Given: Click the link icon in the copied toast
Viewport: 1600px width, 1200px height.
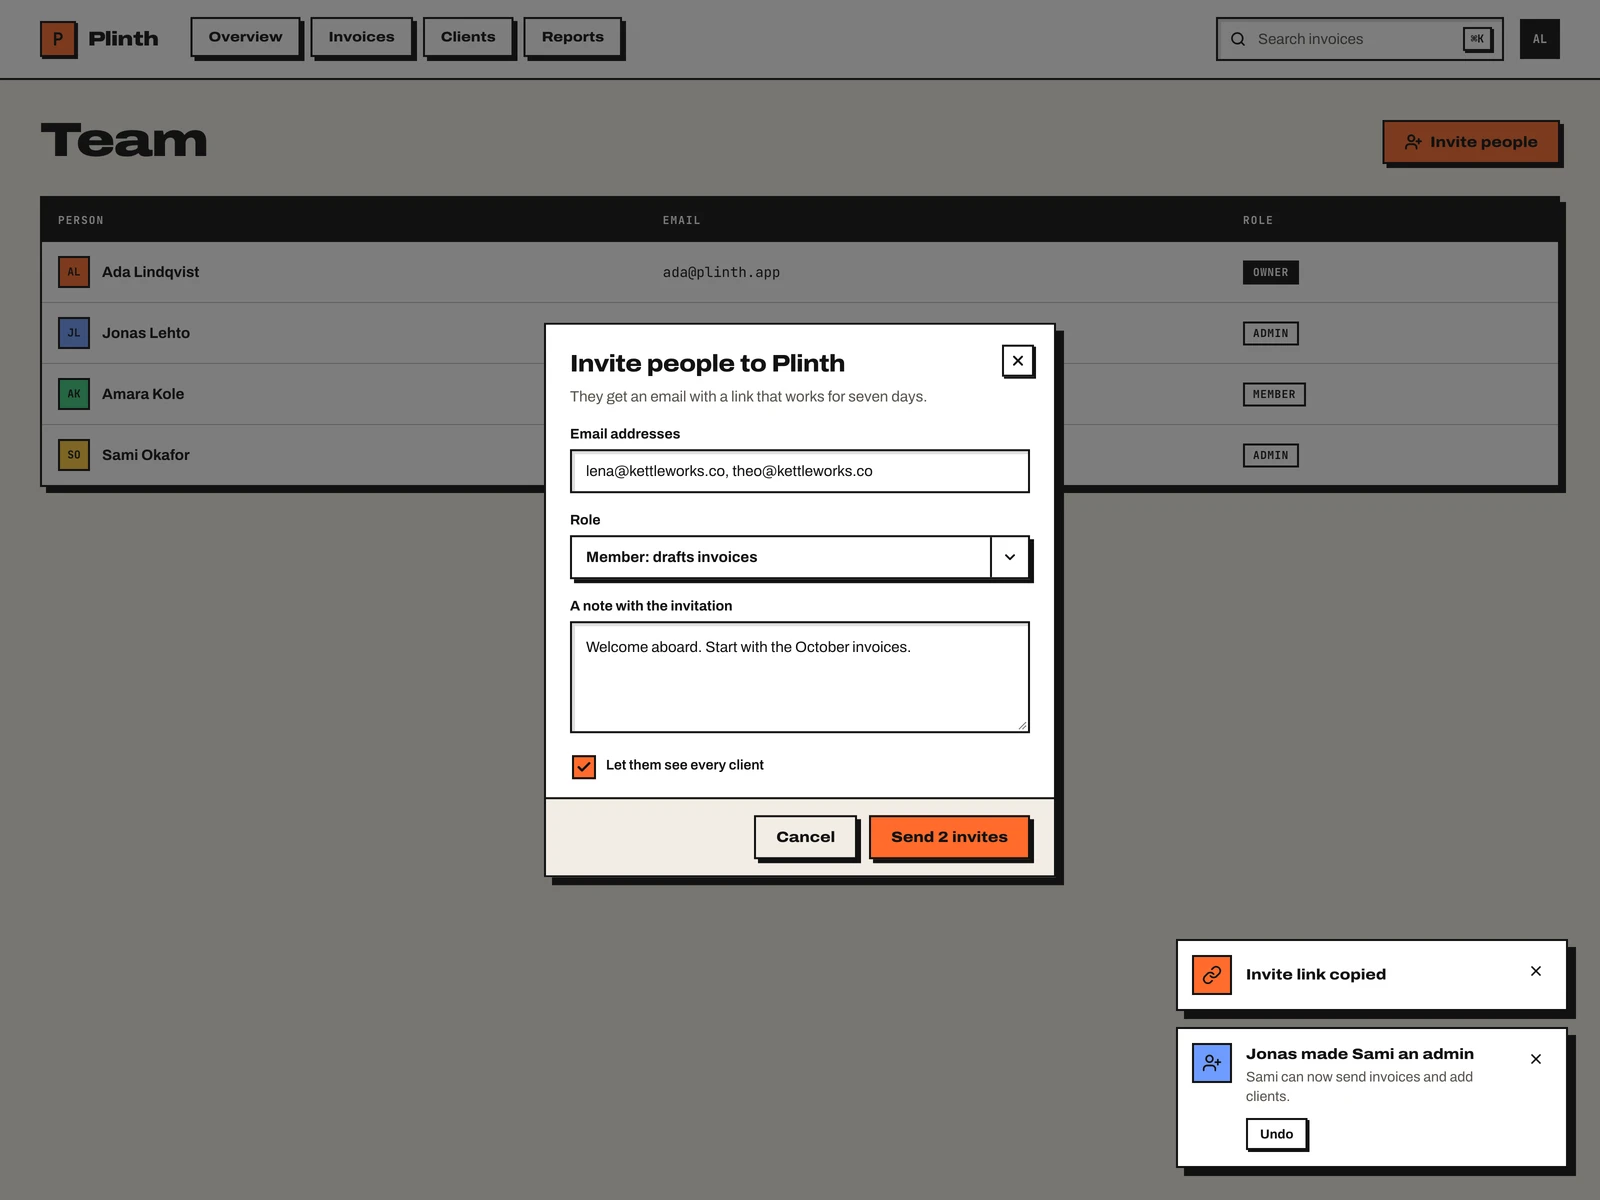Looking at the screenshot, I should click(1212, 975).
